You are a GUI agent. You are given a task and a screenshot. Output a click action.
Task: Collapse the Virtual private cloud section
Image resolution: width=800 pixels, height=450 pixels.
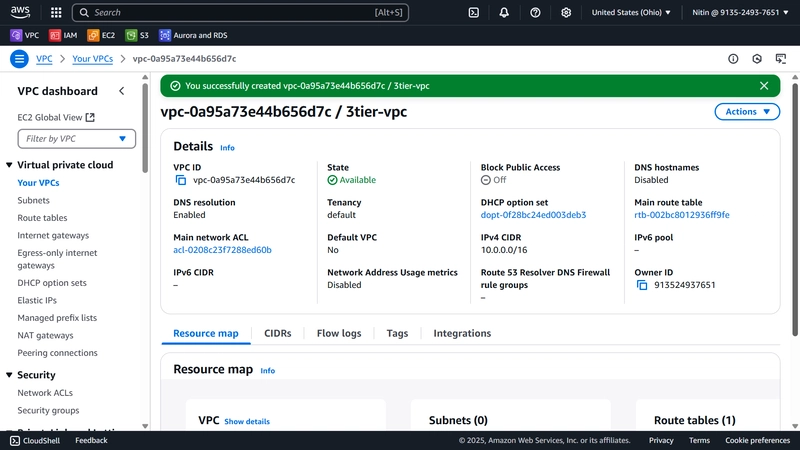pyautogui.click(x=9, y=165)
